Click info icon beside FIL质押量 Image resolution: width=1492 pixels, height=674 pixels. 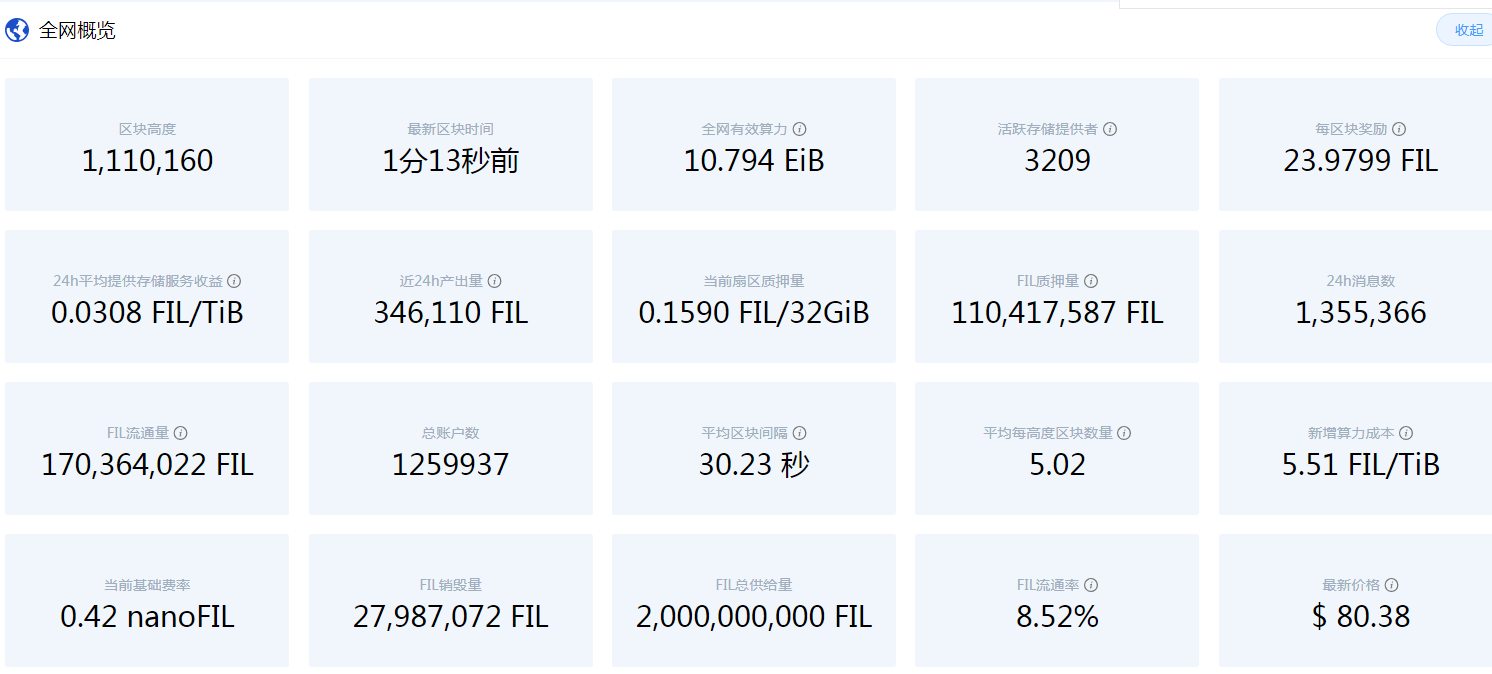pos(1091,281)
